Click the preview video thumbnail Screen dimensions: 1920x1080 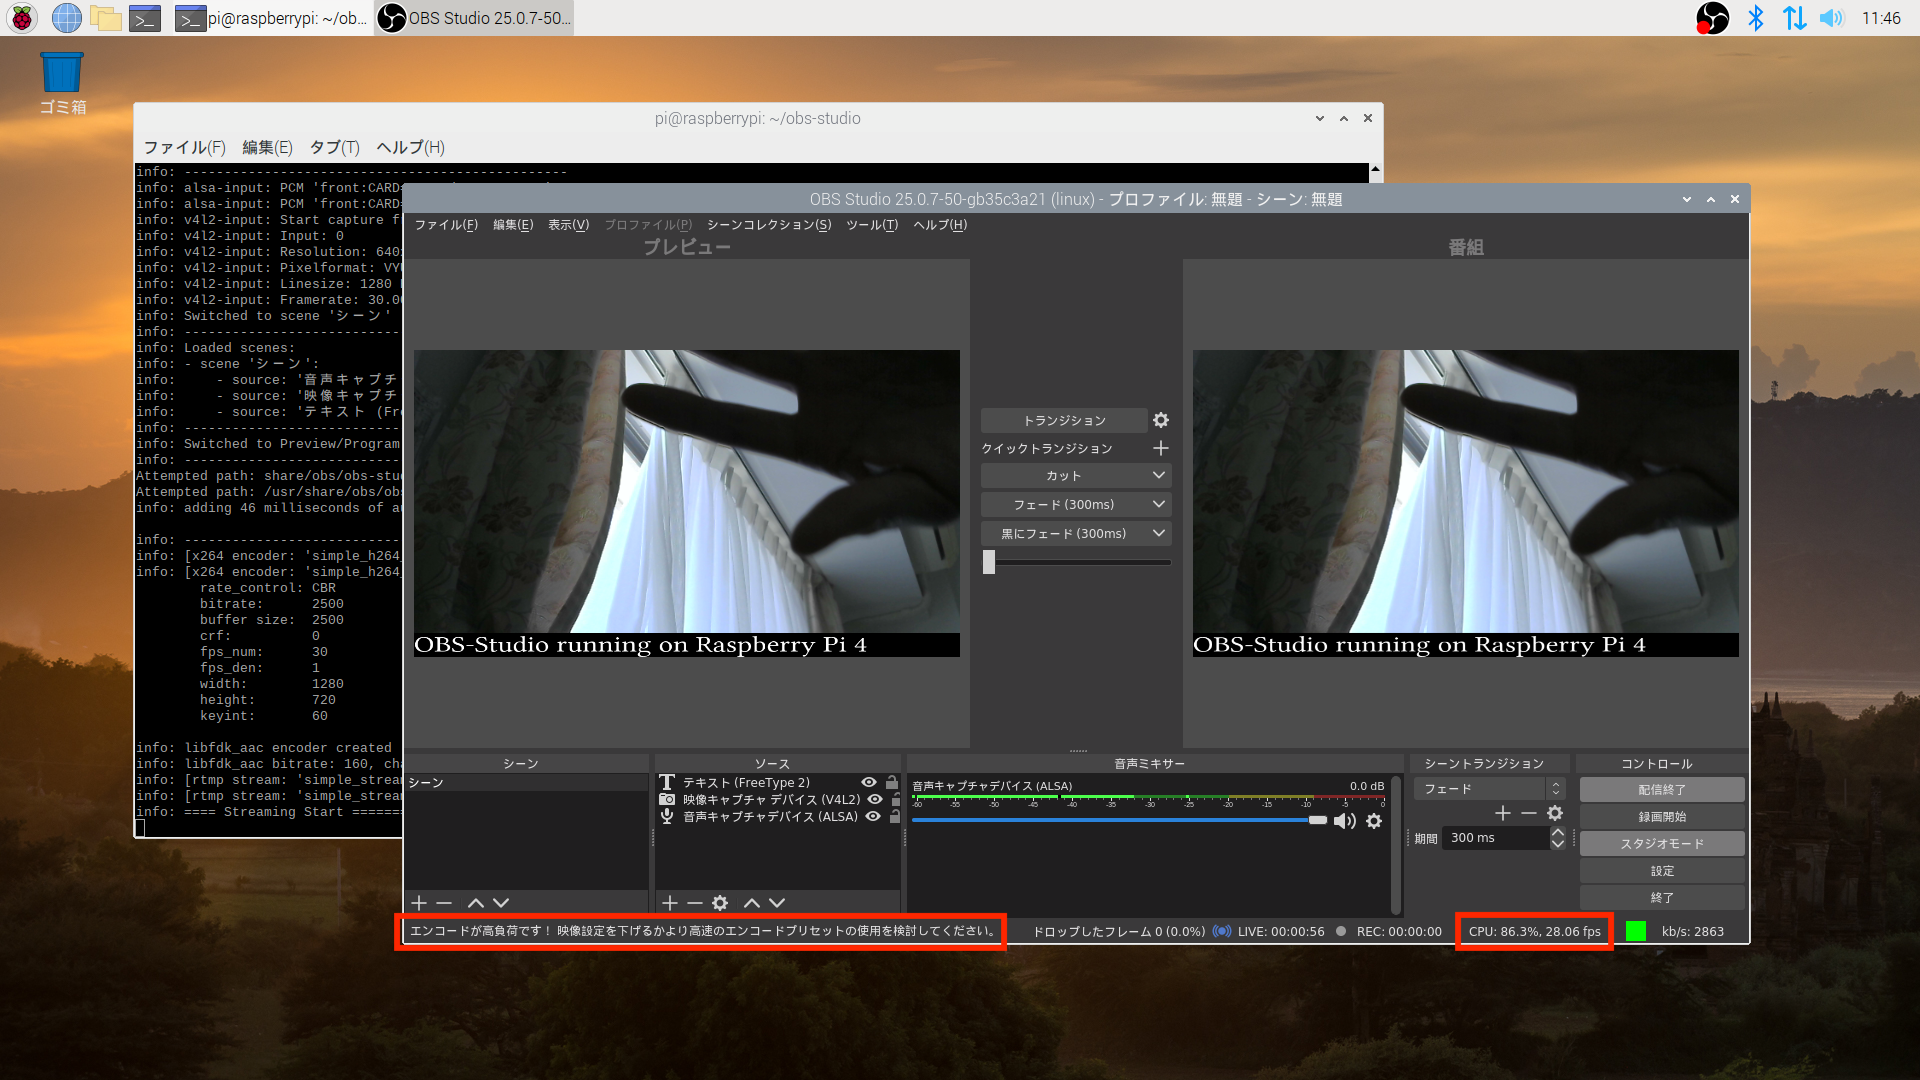pyautogui.click(x=687, y=503)
